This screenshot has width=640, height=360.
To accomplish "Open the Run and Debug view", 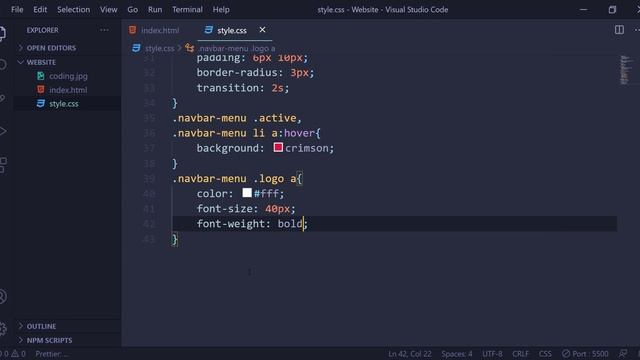I will coord(3,131).
